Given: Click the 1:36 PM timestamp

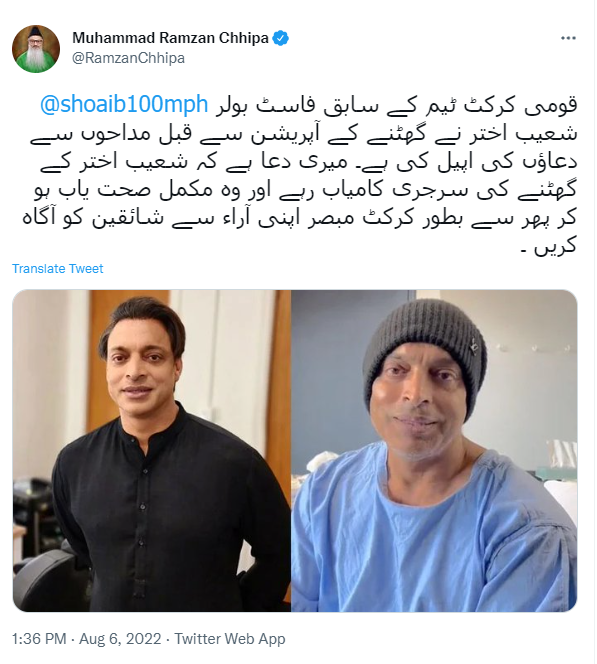Looking at the screenshot, I should 39,639.
